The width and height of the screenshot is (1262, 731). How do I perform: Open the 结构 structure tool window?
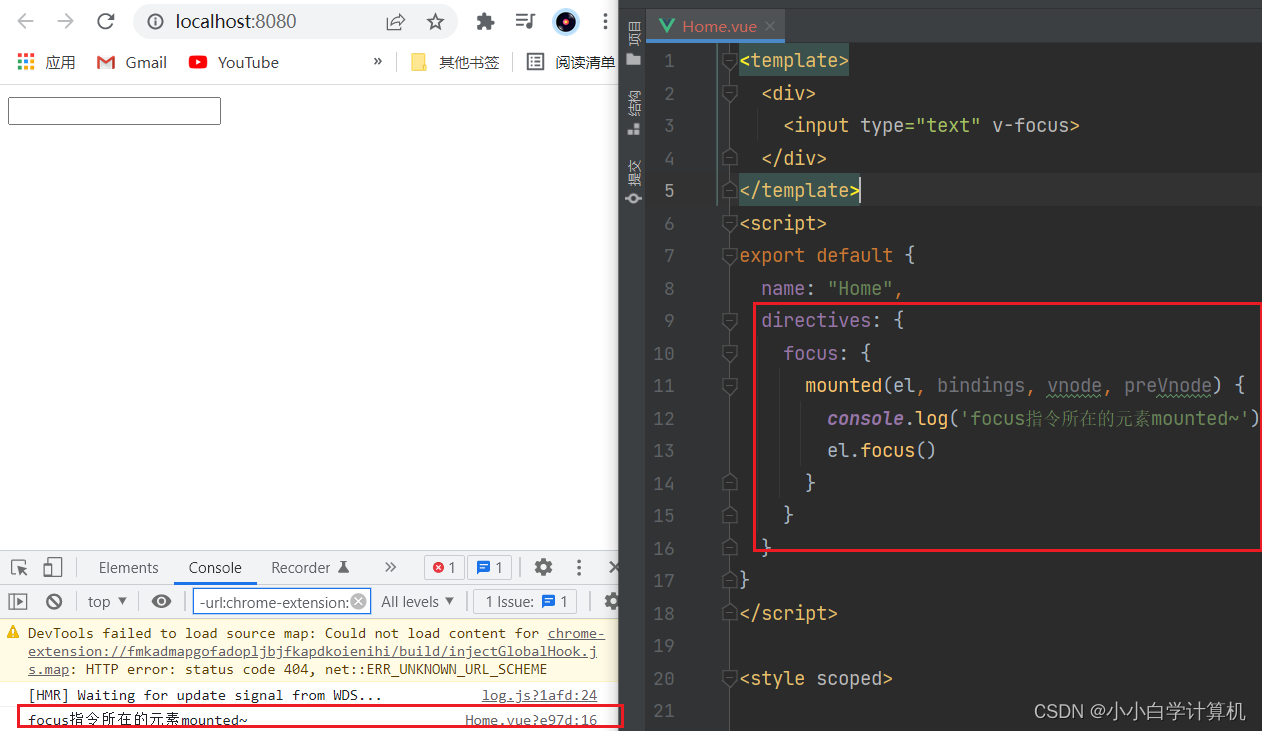pyautogui.click(x=633, y=113)
